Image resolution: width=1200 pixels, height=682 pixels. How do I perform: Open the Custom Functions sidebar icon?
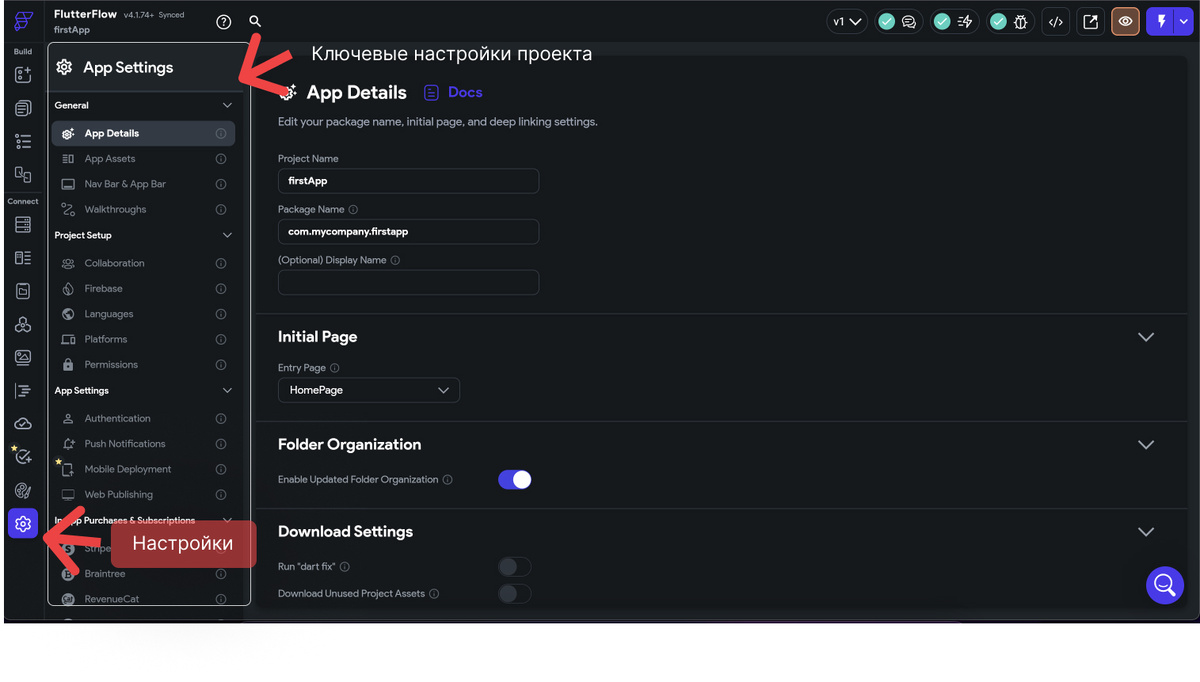[x=23, y=391]
